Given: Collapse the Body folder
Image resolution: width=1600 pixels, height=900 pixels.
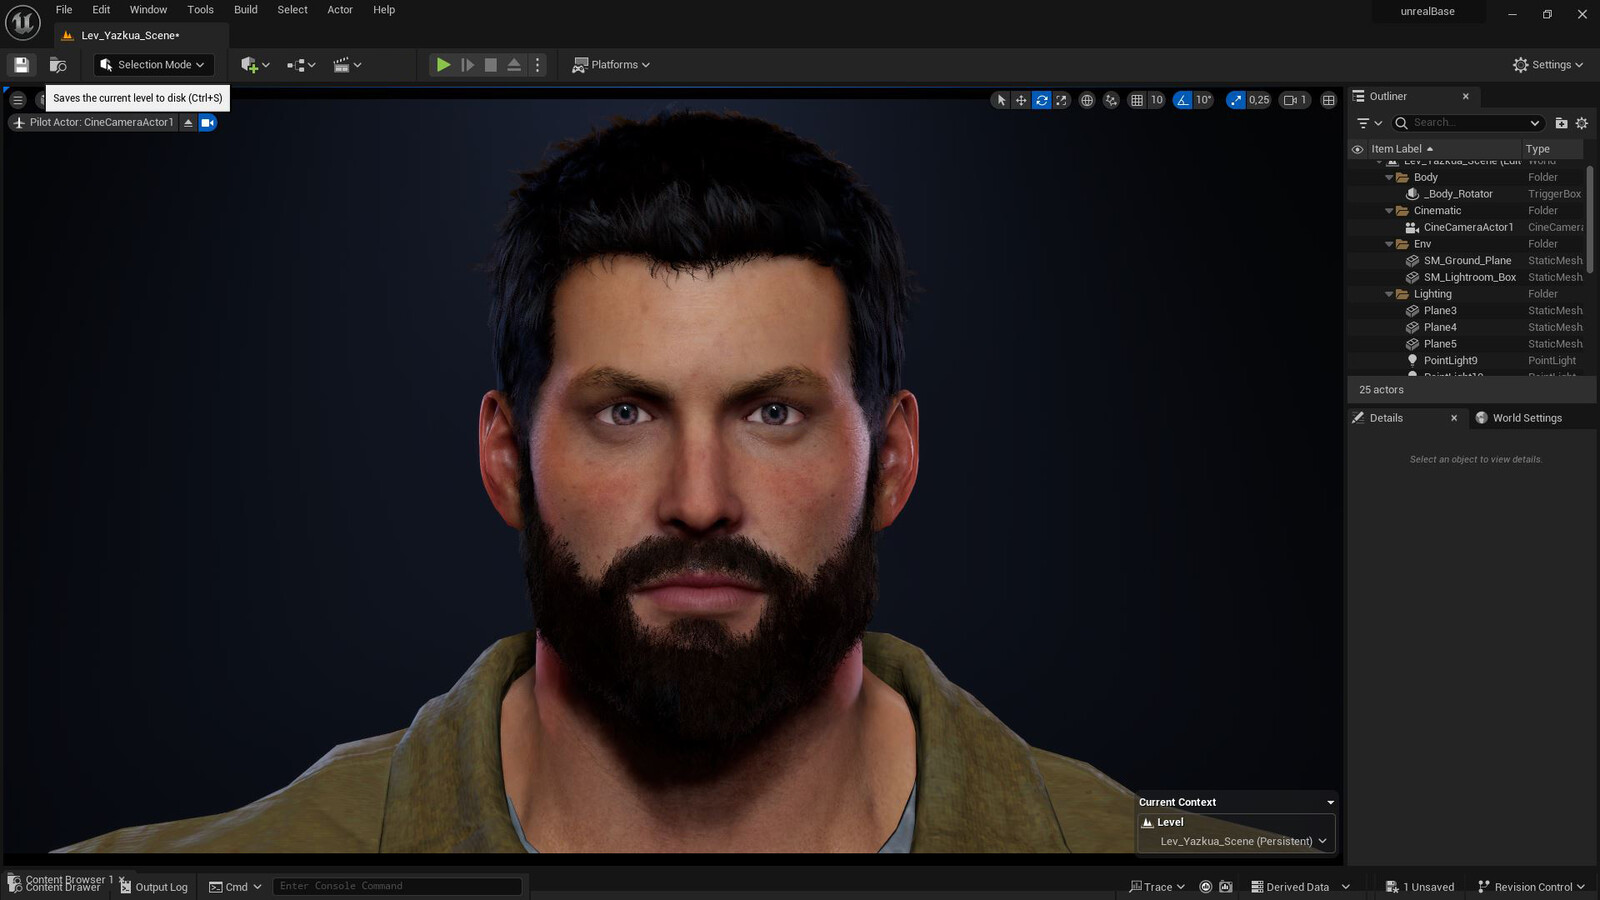Looking at the screenshot, I should coord(1389,177).
